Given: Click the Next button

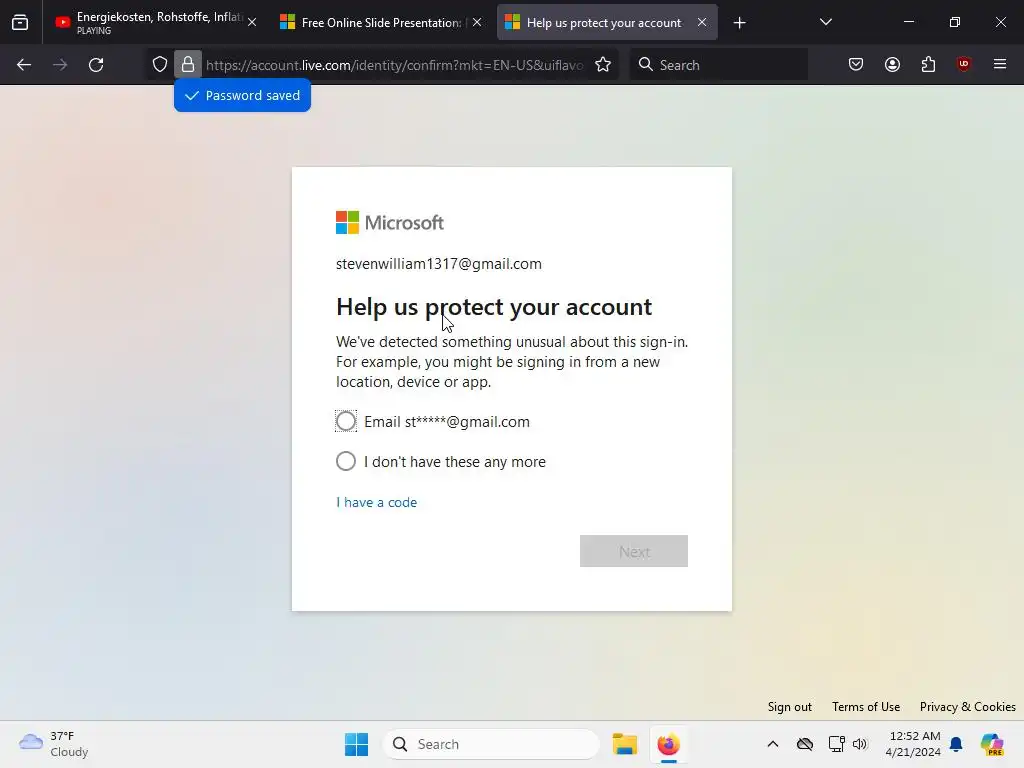Looking at the screenshot, I should click(633, 551).
